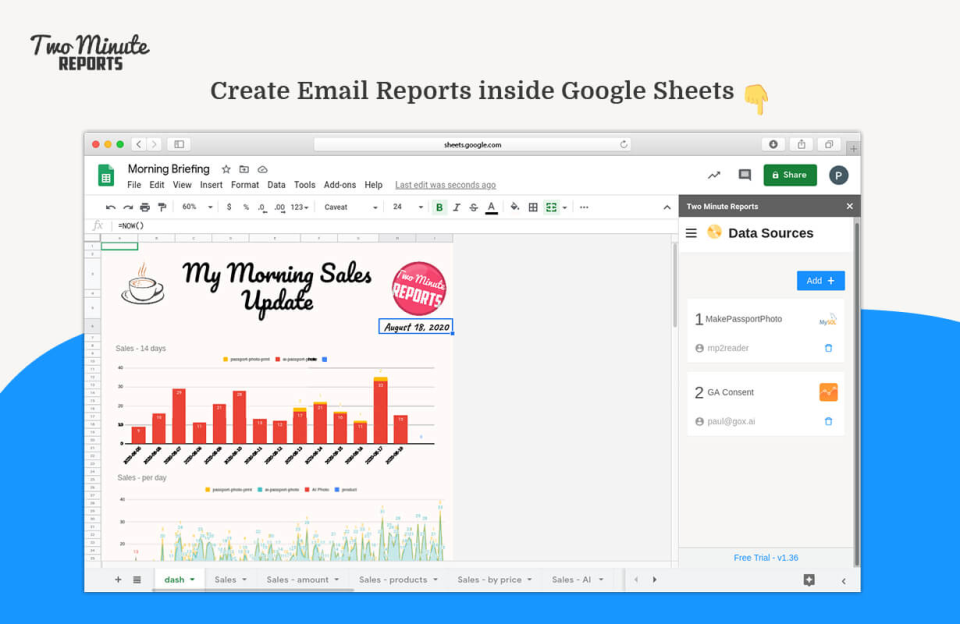Click the Italic formatting icon
The width and height of the screenshot is (960, 624).
[457, 207]
